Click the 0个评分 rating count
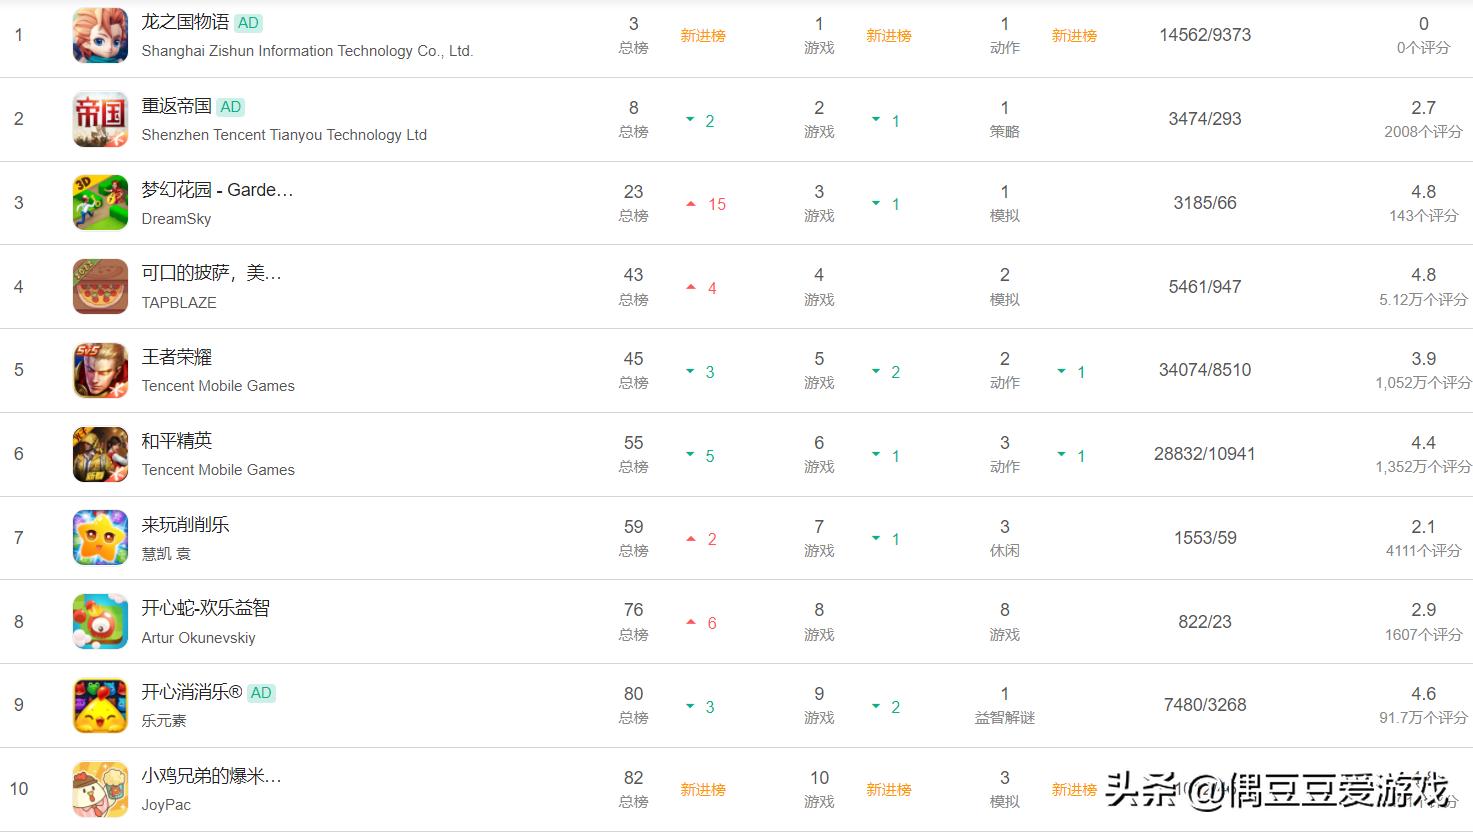Viewport: 1473px width, 833px height. [1423, 48]
